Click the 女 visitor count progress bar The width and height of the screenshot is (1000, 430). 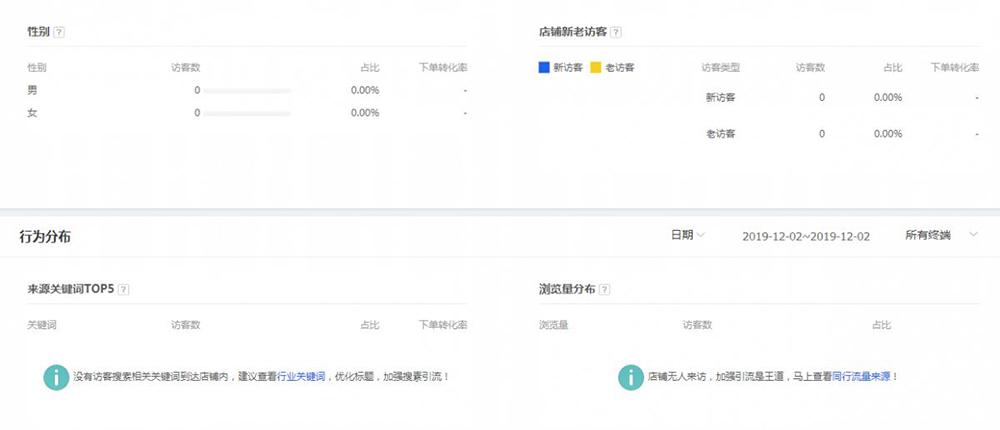[247, 113]
